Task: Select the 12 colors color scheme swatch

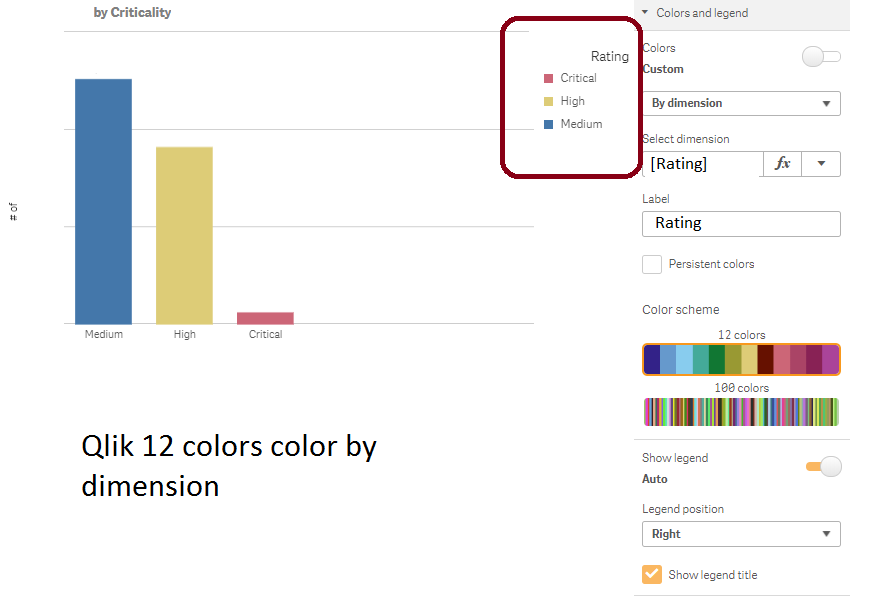Action: point(740,357)
